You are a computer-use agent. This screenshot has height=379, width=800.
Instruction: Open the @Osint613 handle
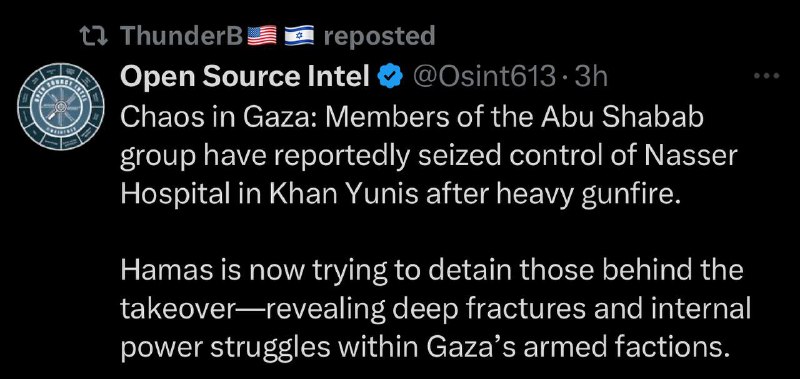483,78
